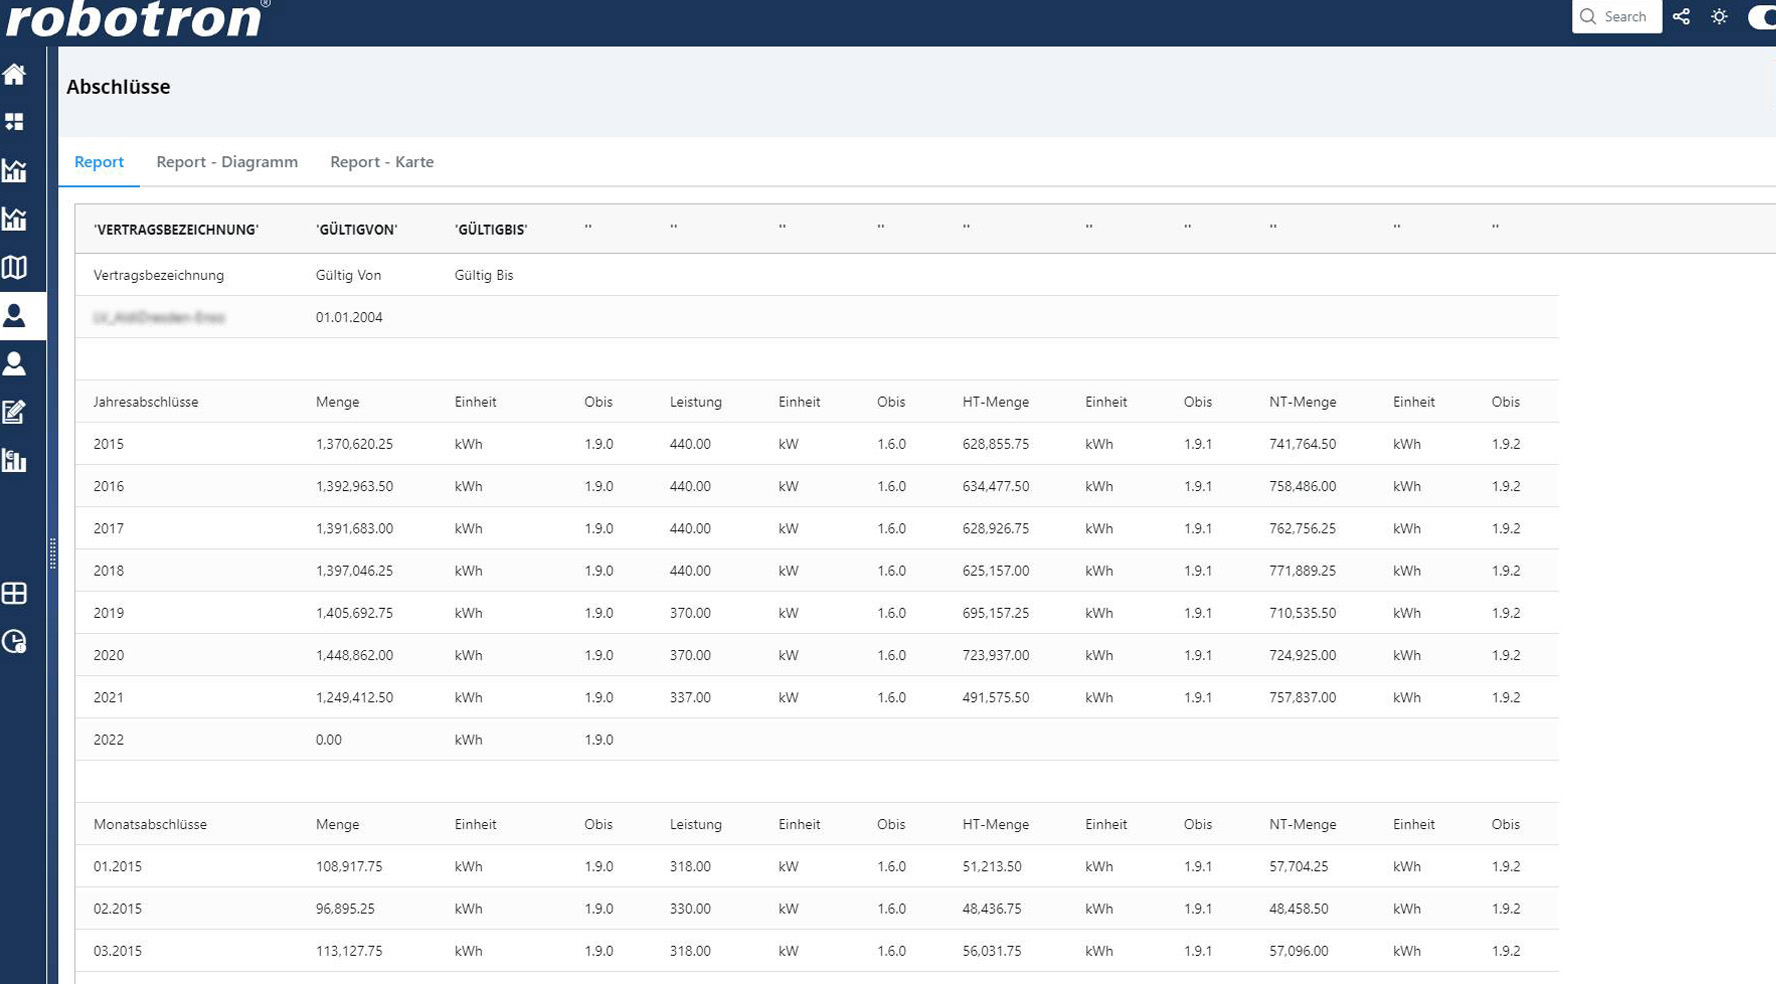Open the clock with alert icon

pyautogui.click(x=15, y=642)
